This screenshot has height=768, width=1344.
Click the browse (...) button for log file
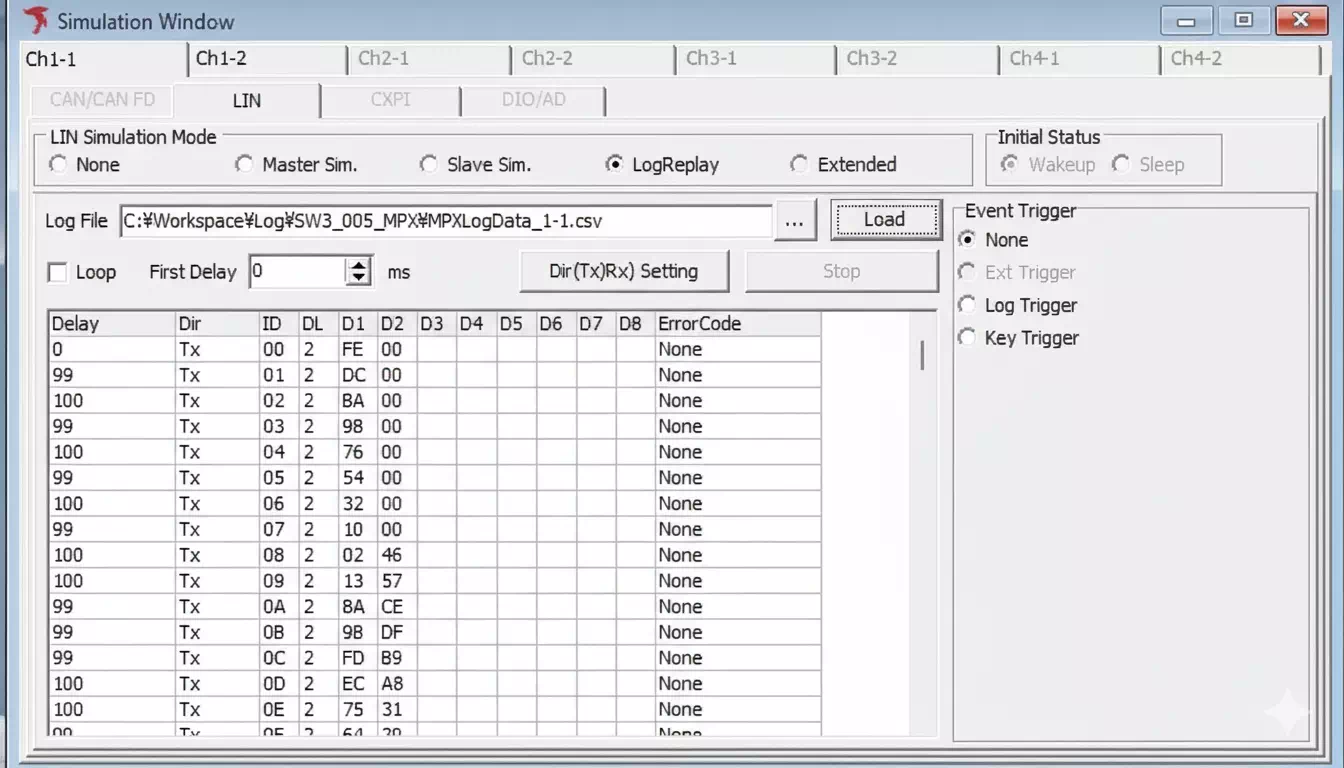coord(795,221)
